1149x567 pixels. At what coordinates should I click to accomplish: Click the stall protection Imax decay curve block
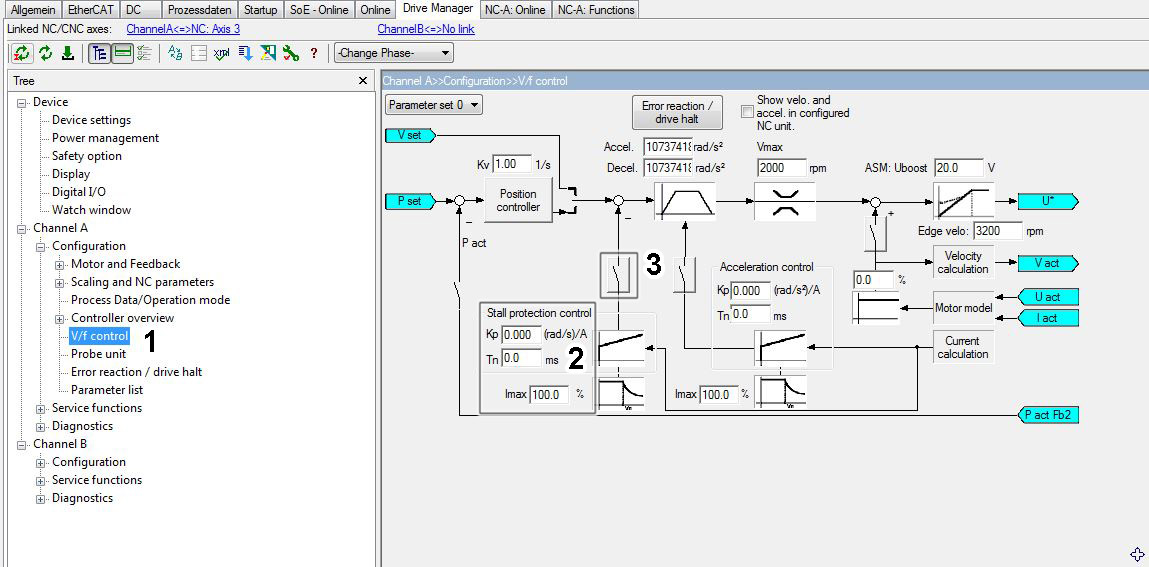(621, 393)
